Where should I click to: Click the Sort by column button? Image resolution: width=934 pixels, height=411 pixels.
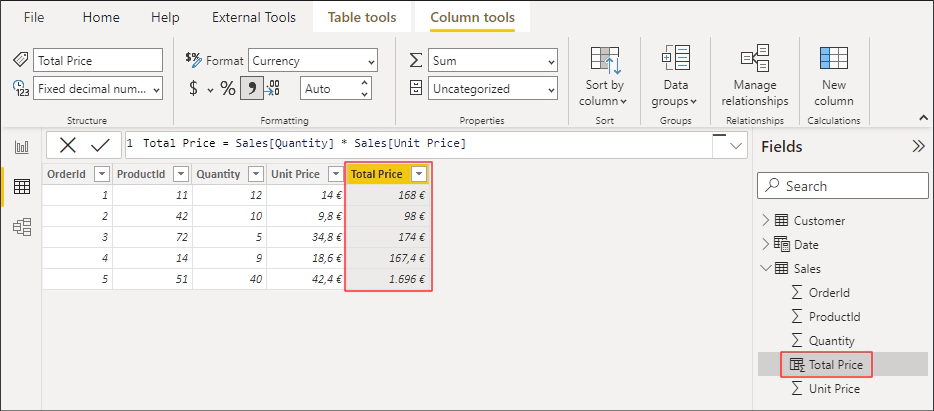point(605,76)
